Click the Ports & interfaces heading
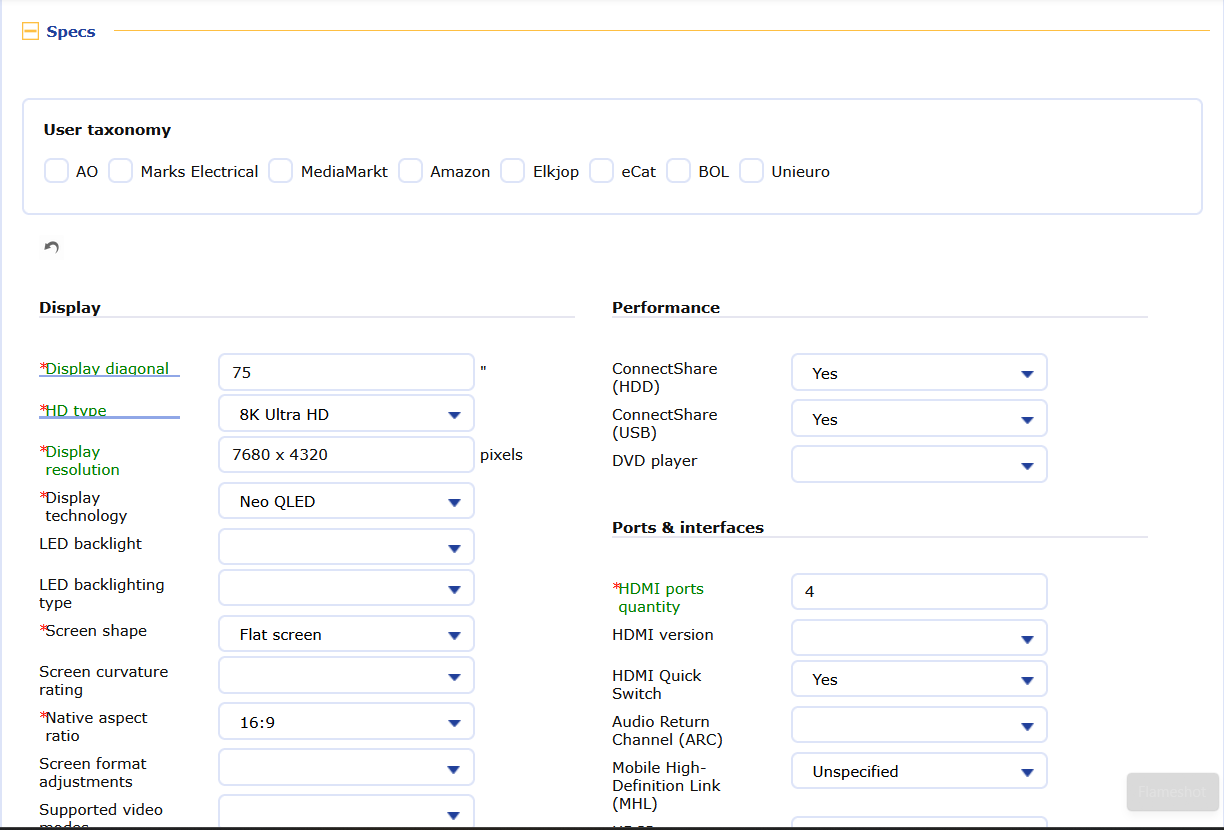1224x830 pixels. (688, 528)
